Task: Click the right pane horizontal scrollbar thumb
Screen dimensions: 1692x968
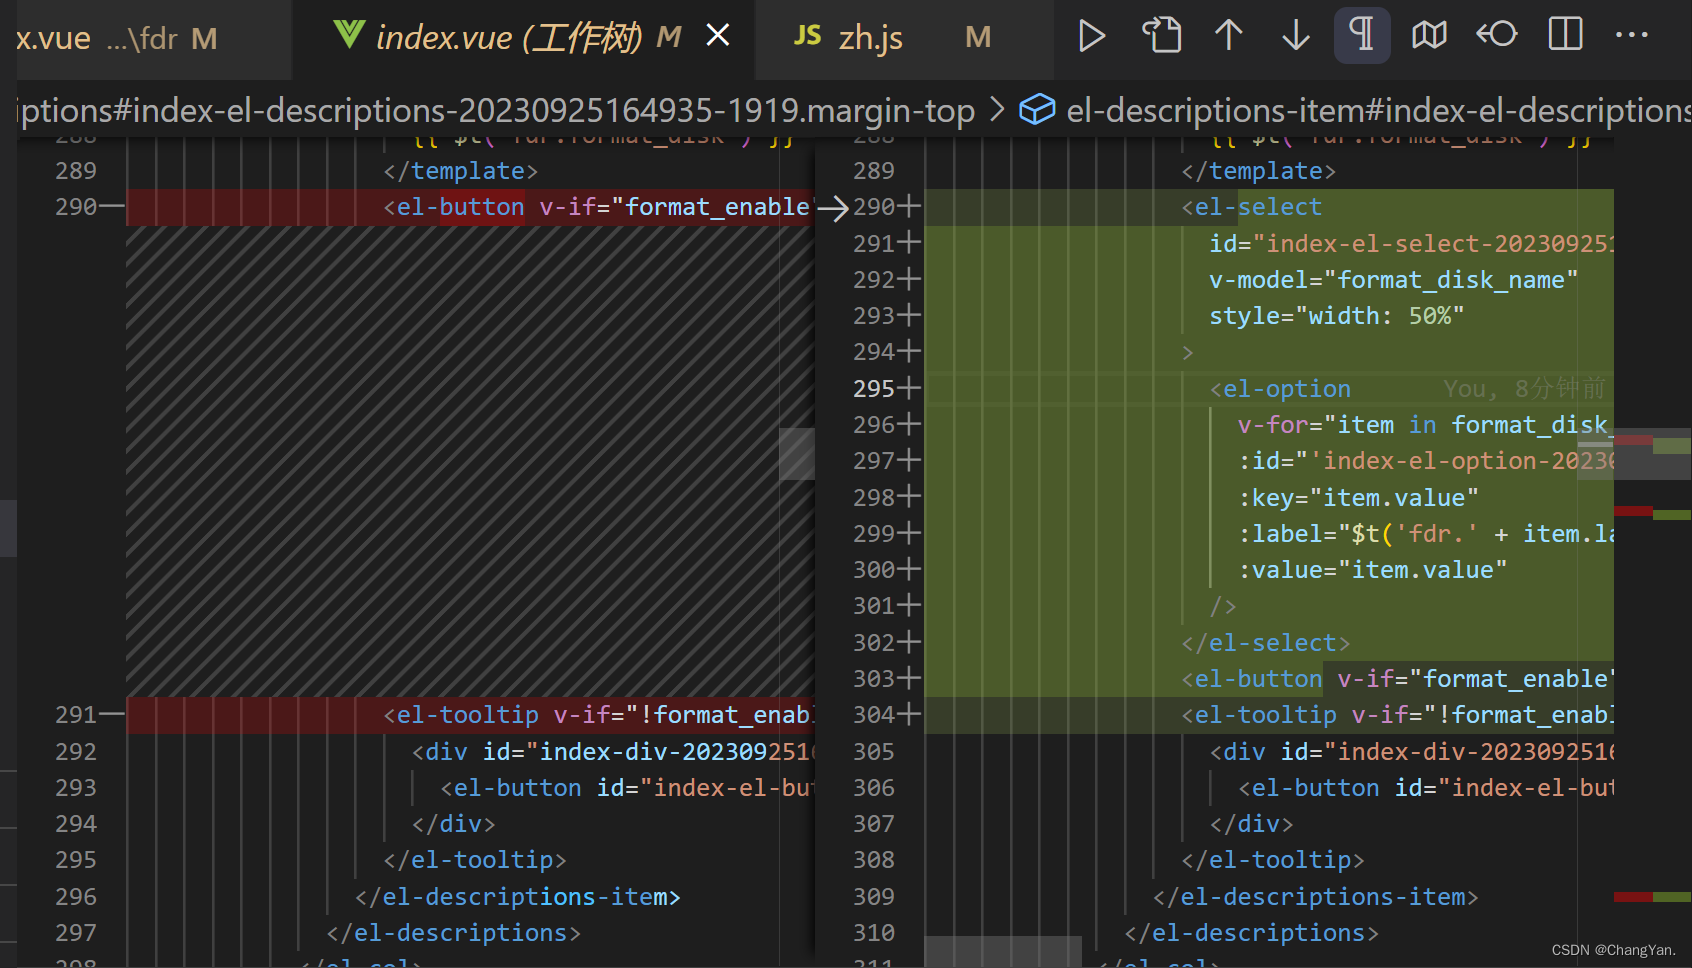Action: [1003, 951]
